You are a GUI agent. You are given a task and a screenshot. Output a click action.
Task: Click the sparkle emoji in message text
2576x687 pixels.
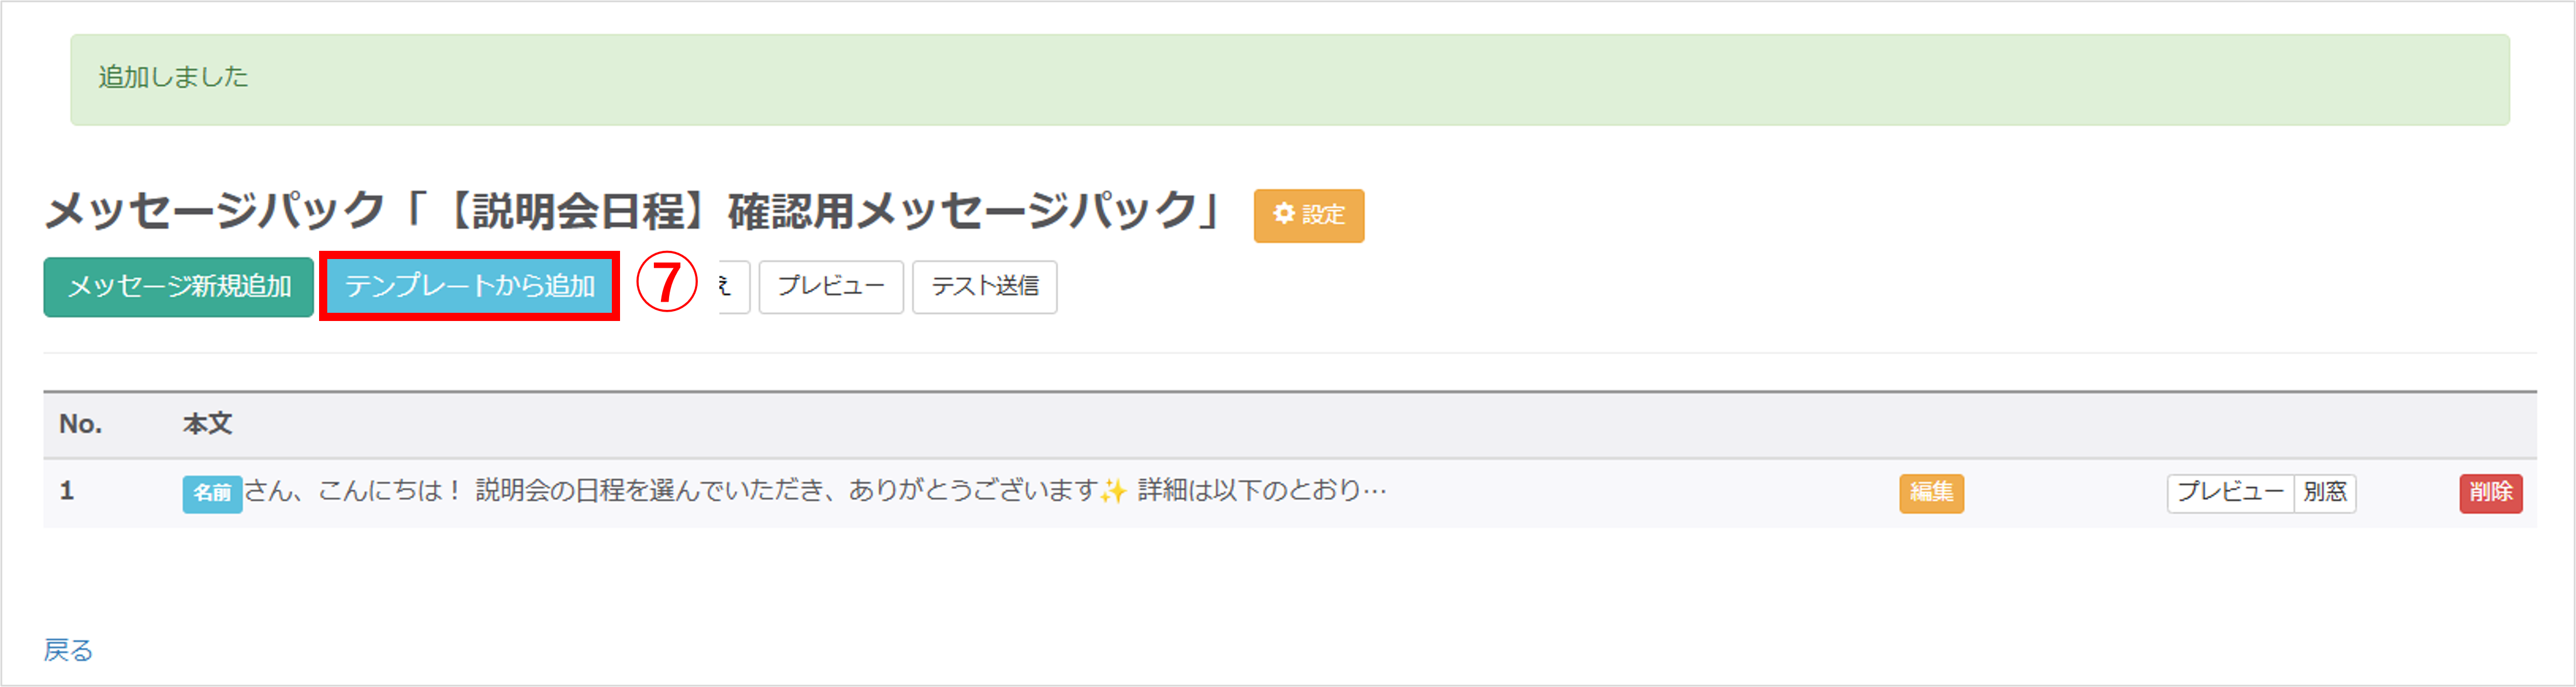coord(1112,492)
